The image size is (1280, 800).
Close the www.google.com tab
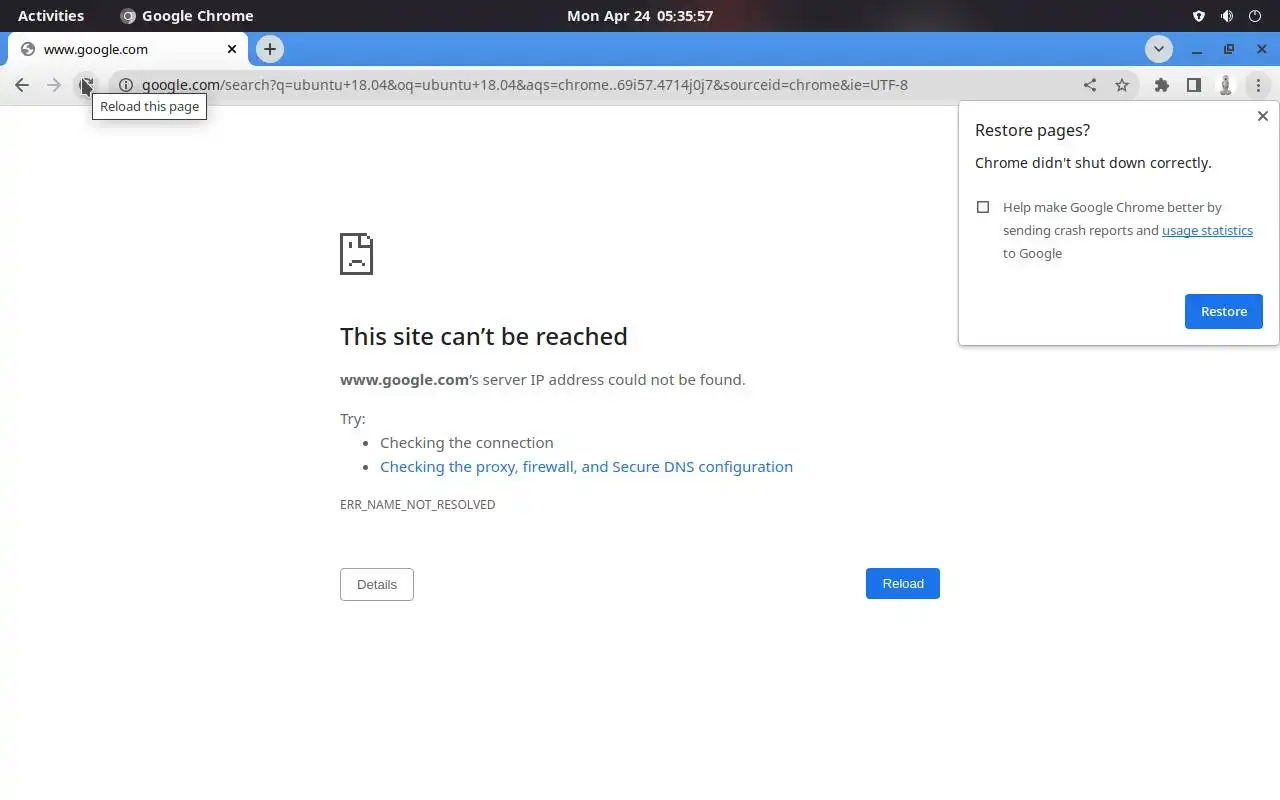point(232,49)
